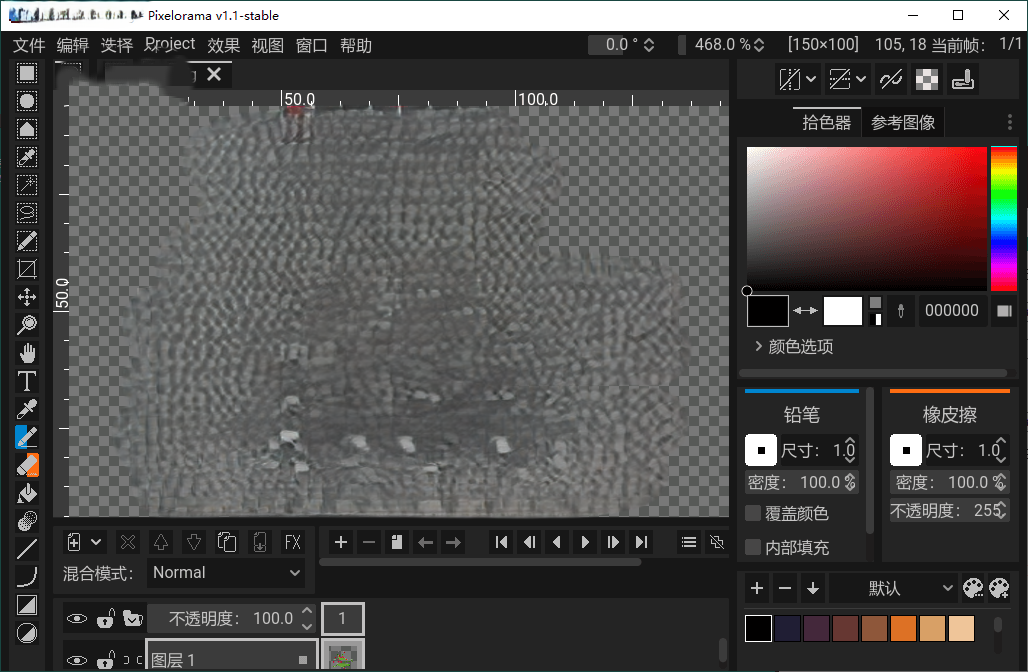The height and width of the screenshot is (672, 1028).
Task: Play the animation backwards
Action: point(557,542)
